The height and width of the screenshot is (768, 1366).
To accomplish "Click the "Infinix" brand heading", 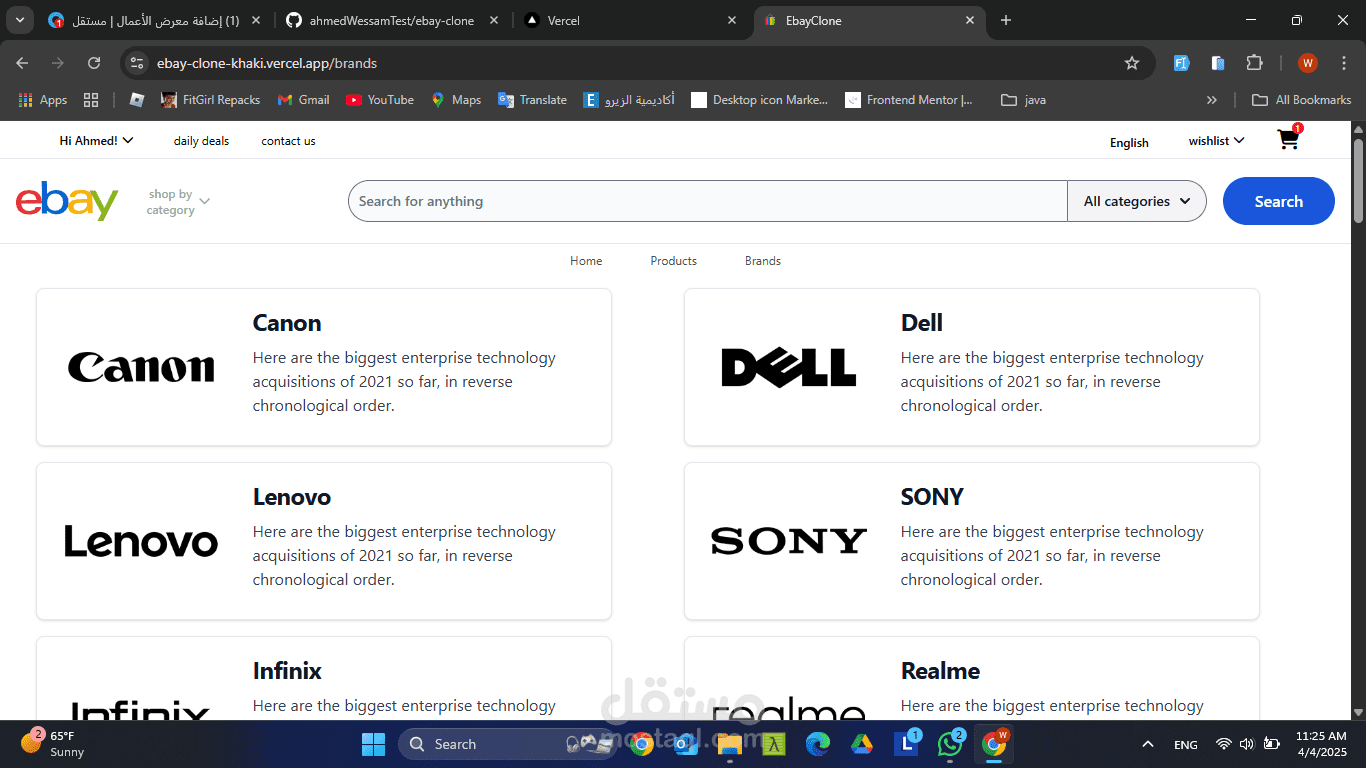I will click(x=287, y=671).
